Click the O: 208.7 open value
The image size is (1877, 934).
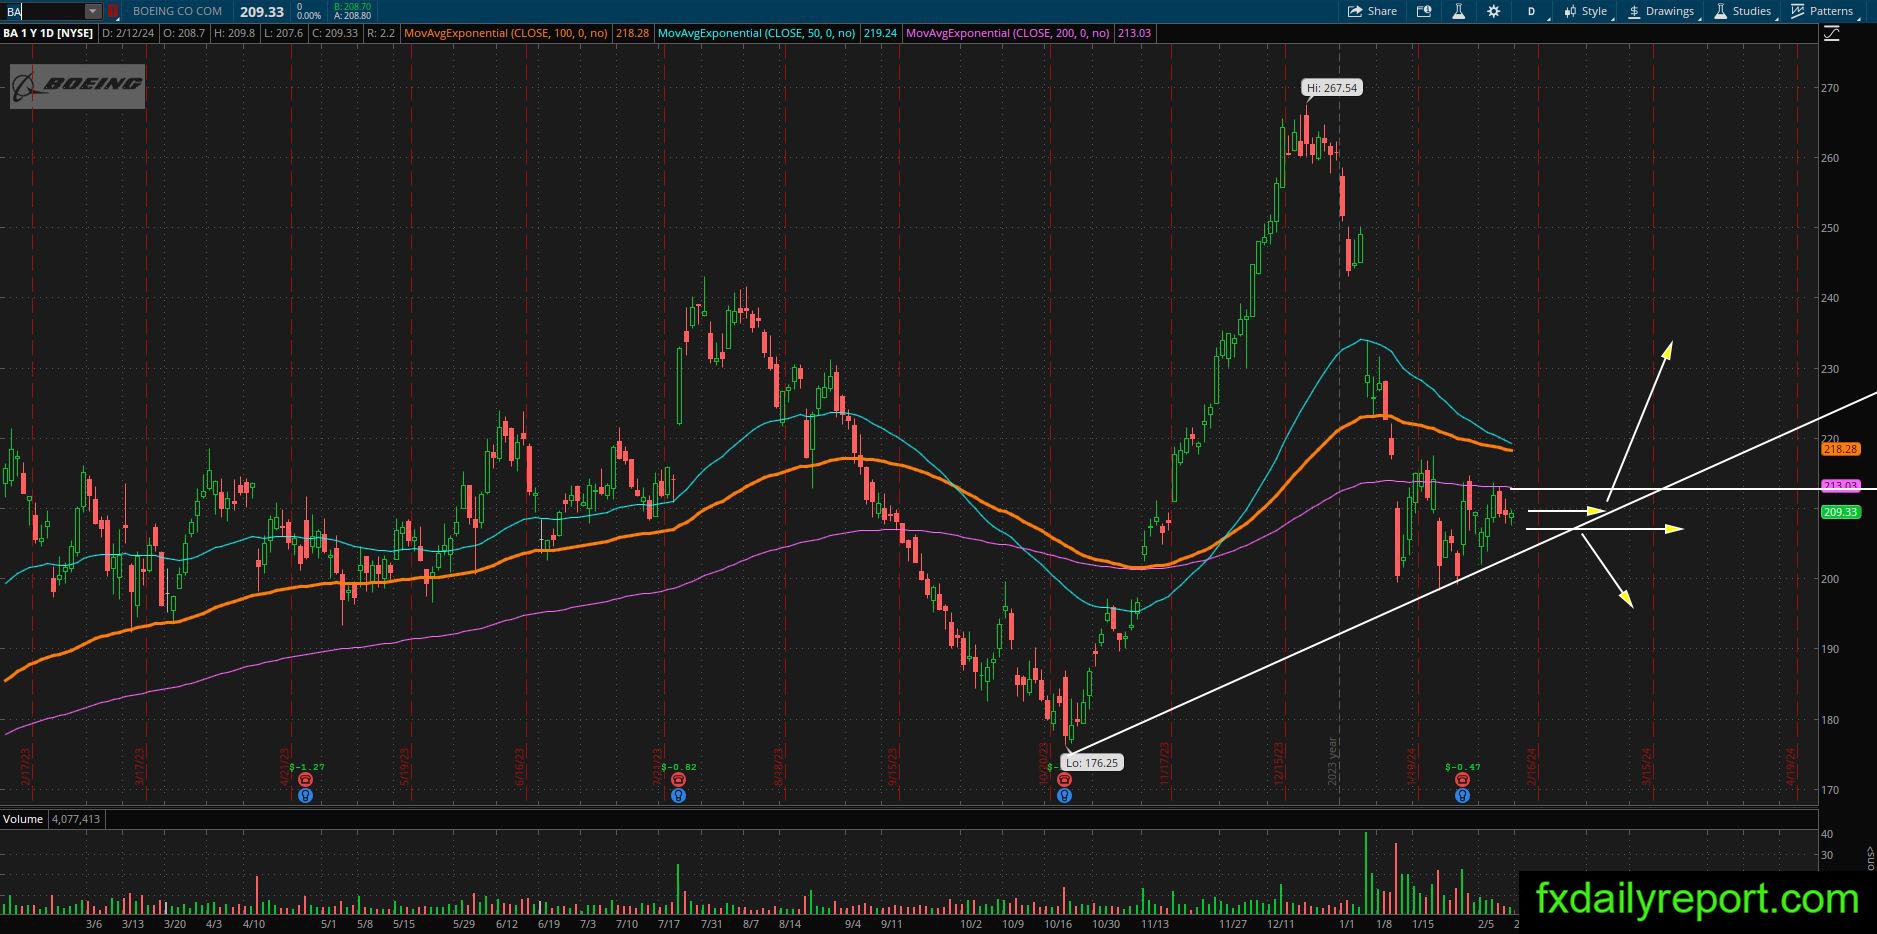coord(183,33)
